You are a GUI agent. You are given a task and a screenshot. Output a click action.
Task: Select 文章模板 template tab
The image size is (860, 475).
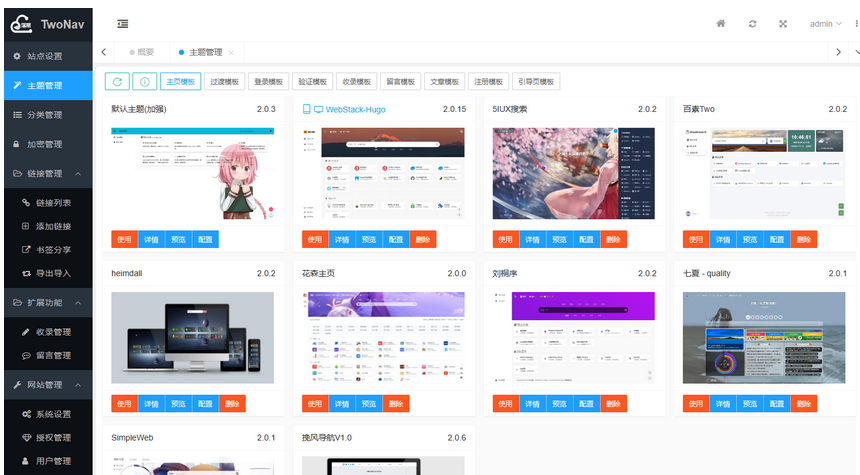pos(444,82)
